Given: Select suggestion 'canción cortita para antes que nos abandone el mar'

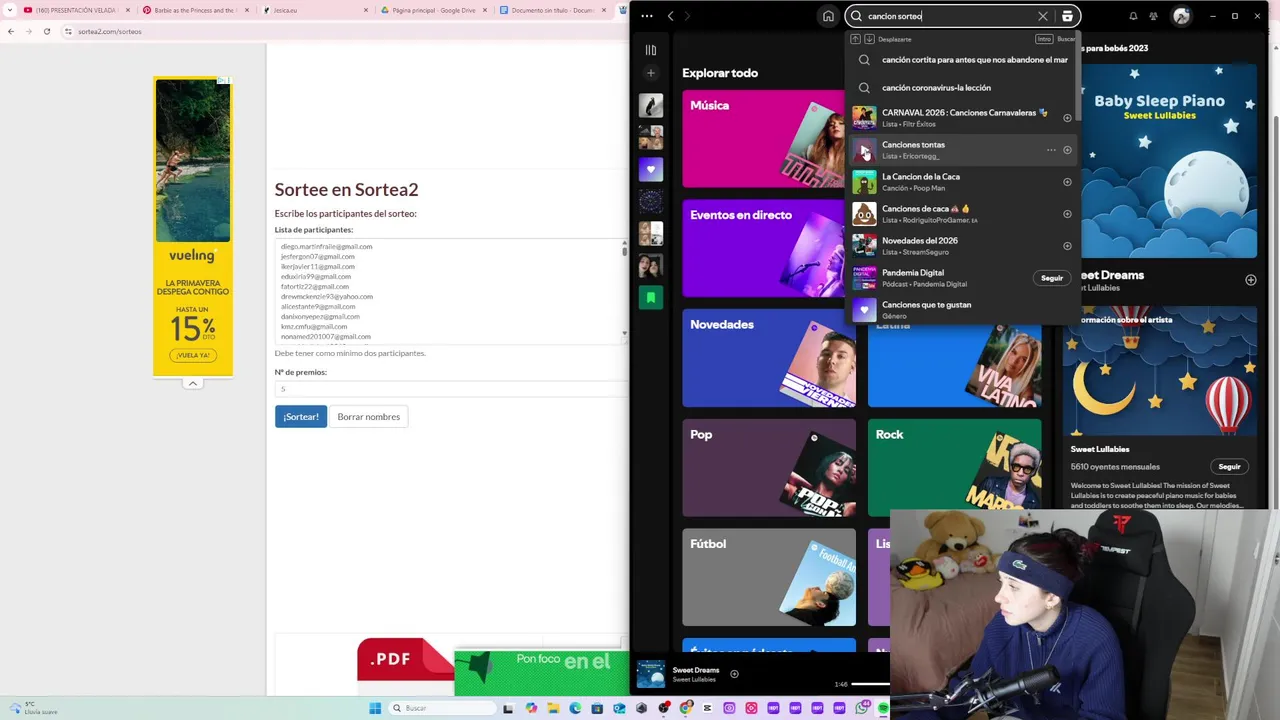Looking at the screenshot, I should [x=963, y=60].
